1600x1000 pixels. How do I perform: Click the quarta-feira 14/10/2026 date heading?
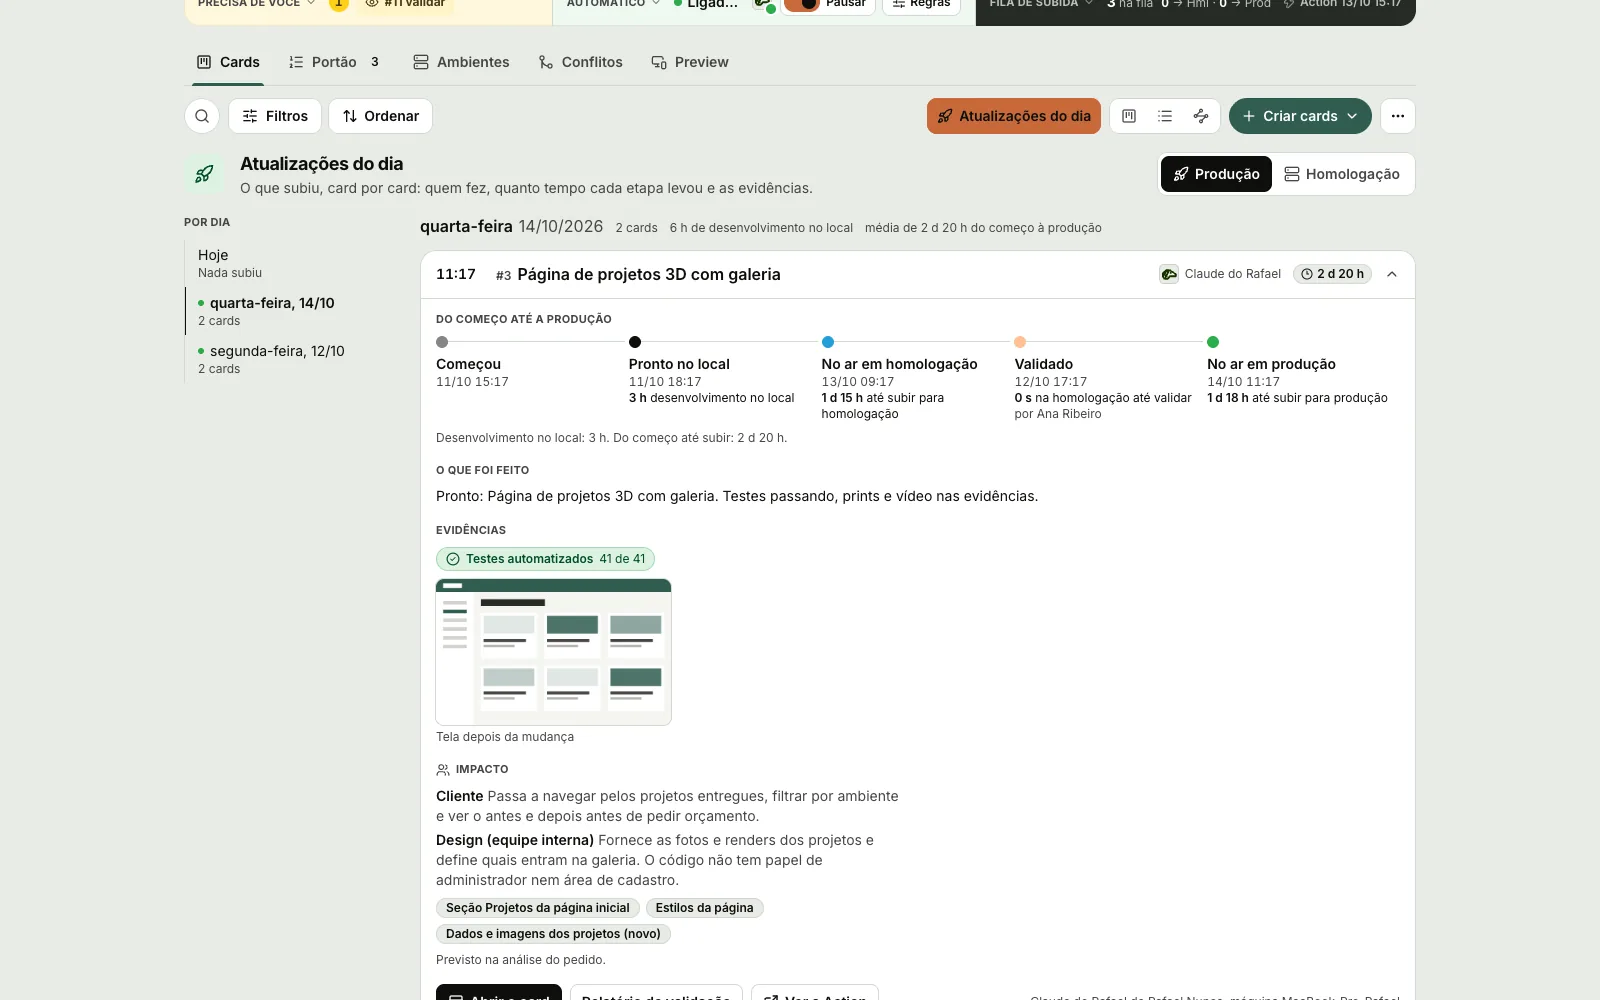tap(511, 227)
